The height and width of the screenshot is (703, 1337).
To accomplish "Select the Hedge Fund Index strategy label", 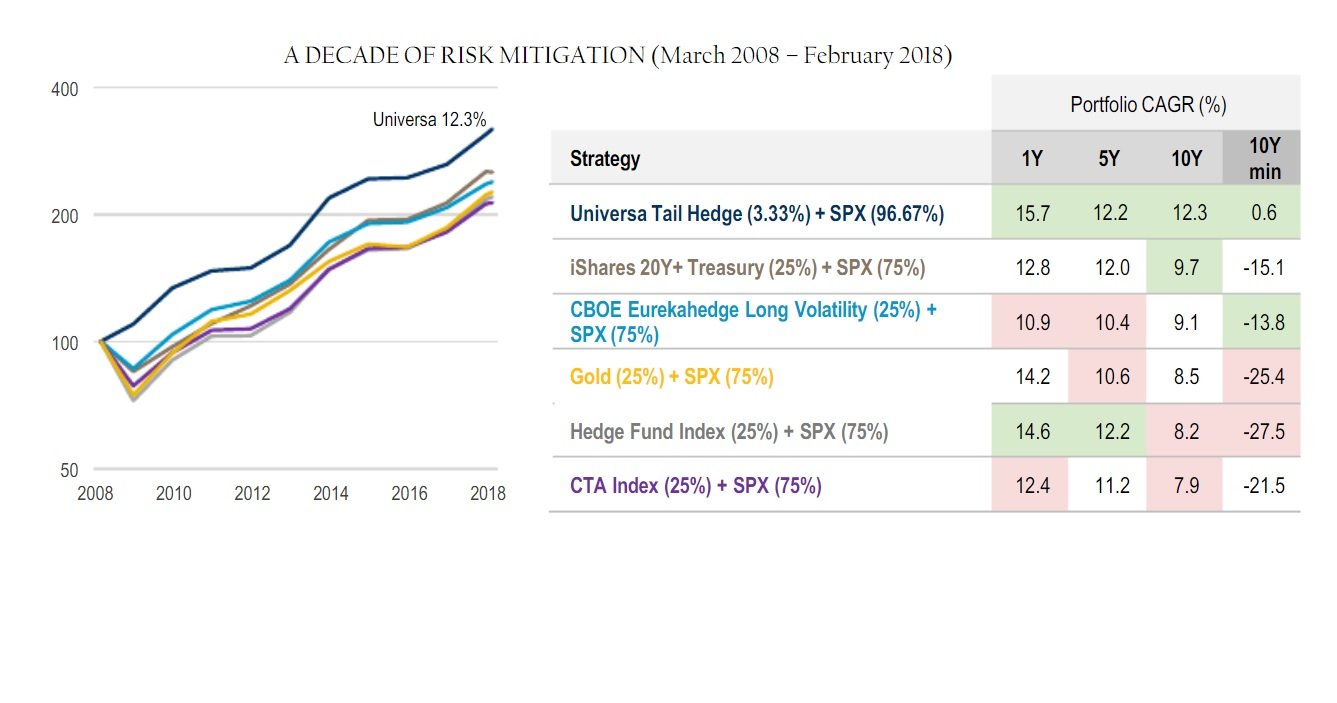I will [x=729, y=432].
